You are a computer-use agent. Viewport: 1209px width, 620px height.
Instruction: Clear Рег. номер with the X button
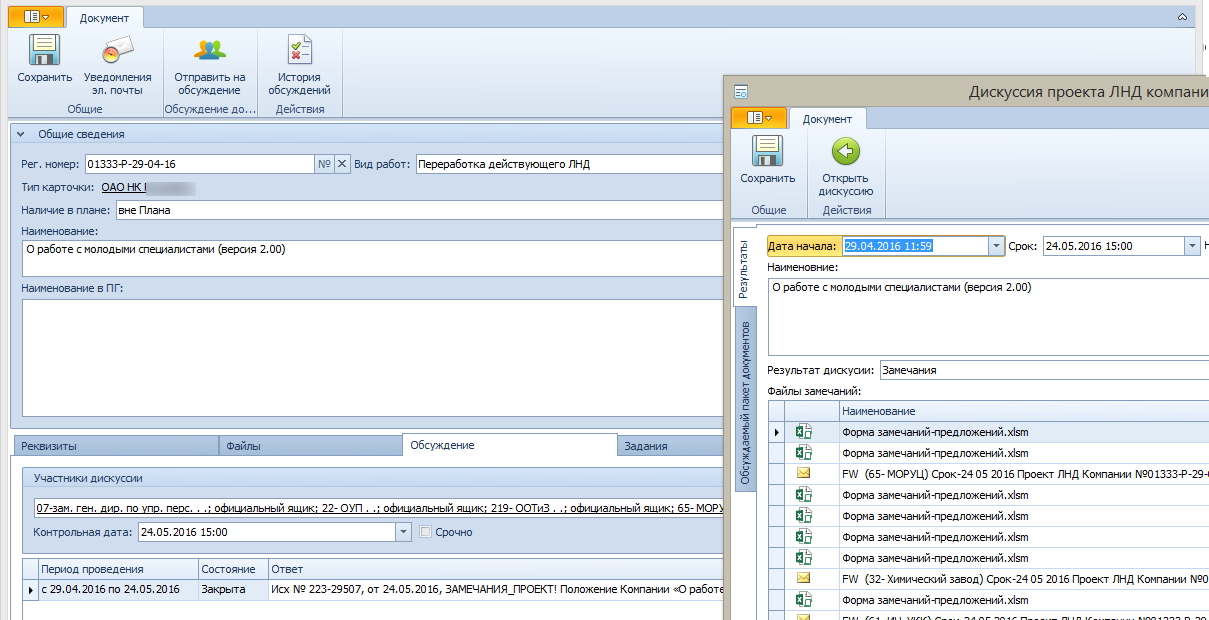point(342,164)
